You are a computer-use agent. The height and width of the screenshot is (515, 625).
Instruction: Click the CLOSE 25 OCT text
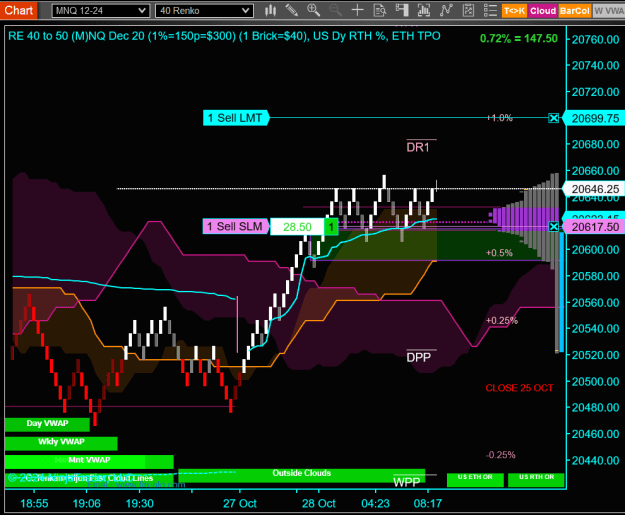point(519,388)
